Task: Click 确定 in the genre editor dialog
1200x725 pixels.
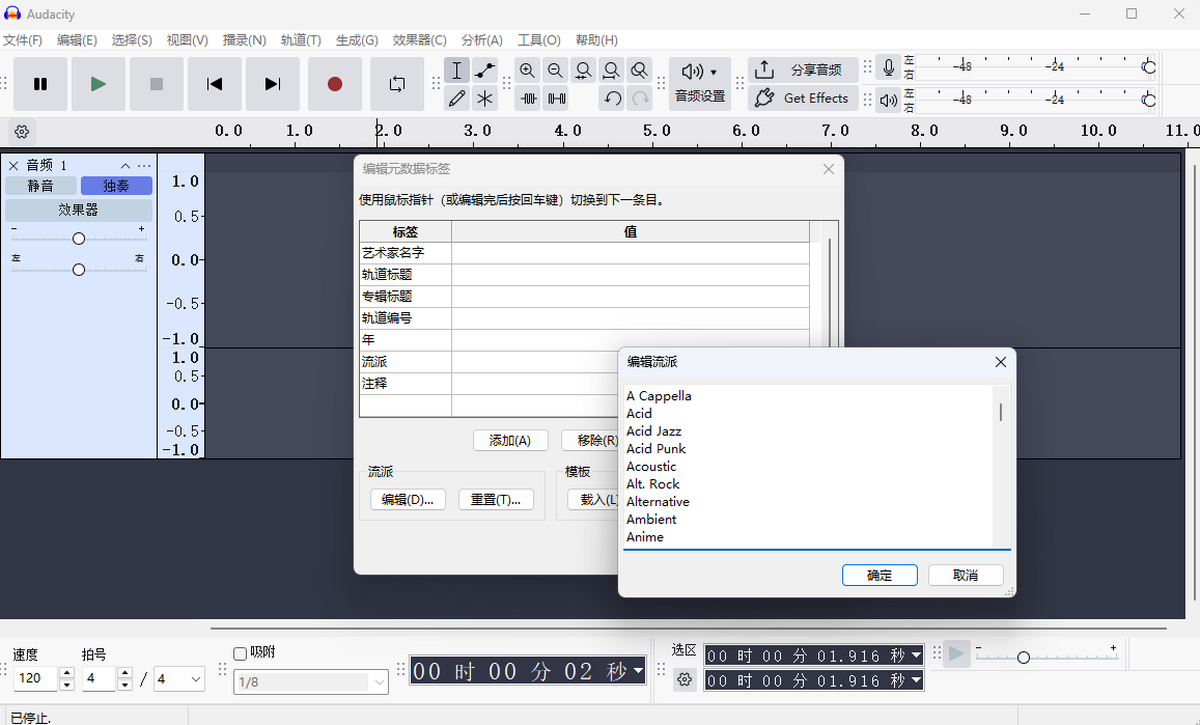Action: click(879, 575)
